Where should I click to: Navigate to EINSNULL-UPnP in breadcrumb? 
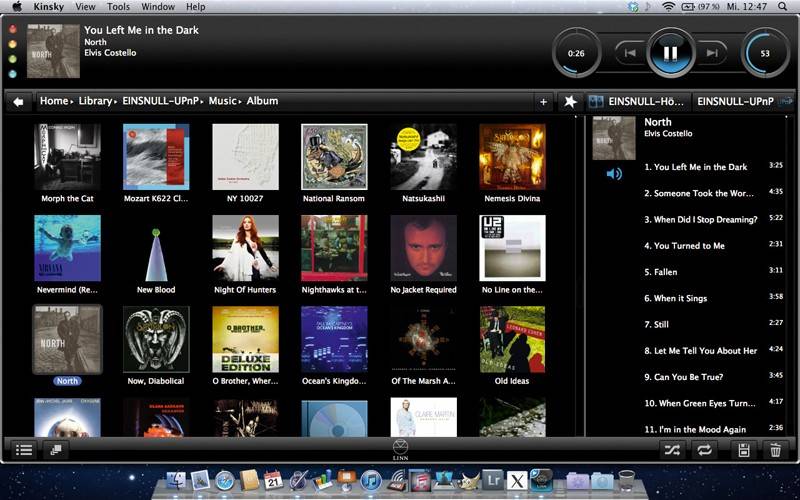coord(160,101)
